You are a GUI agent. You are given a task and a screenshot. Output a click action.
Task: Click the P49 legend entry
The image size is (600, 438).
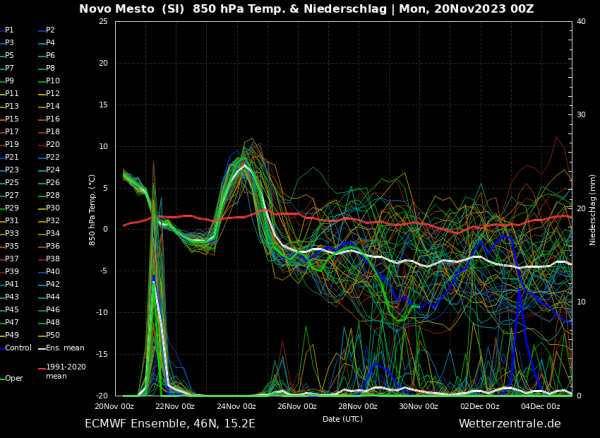click(9, 335)
